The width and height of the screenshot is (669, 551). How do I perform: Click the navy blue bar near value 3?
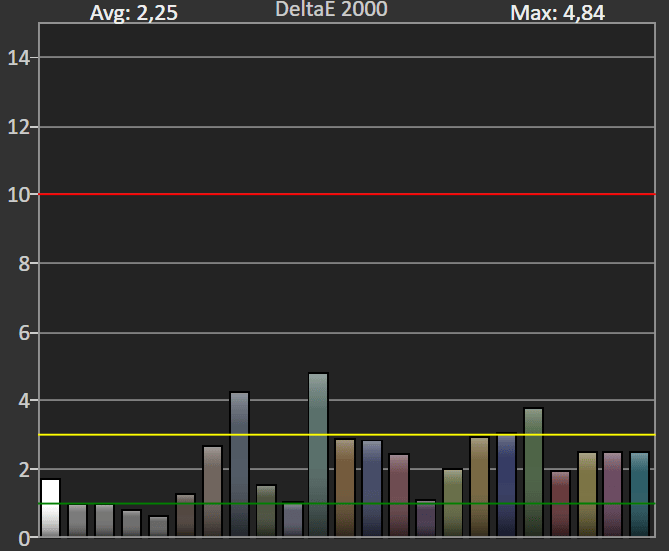(x=506, y=485)
